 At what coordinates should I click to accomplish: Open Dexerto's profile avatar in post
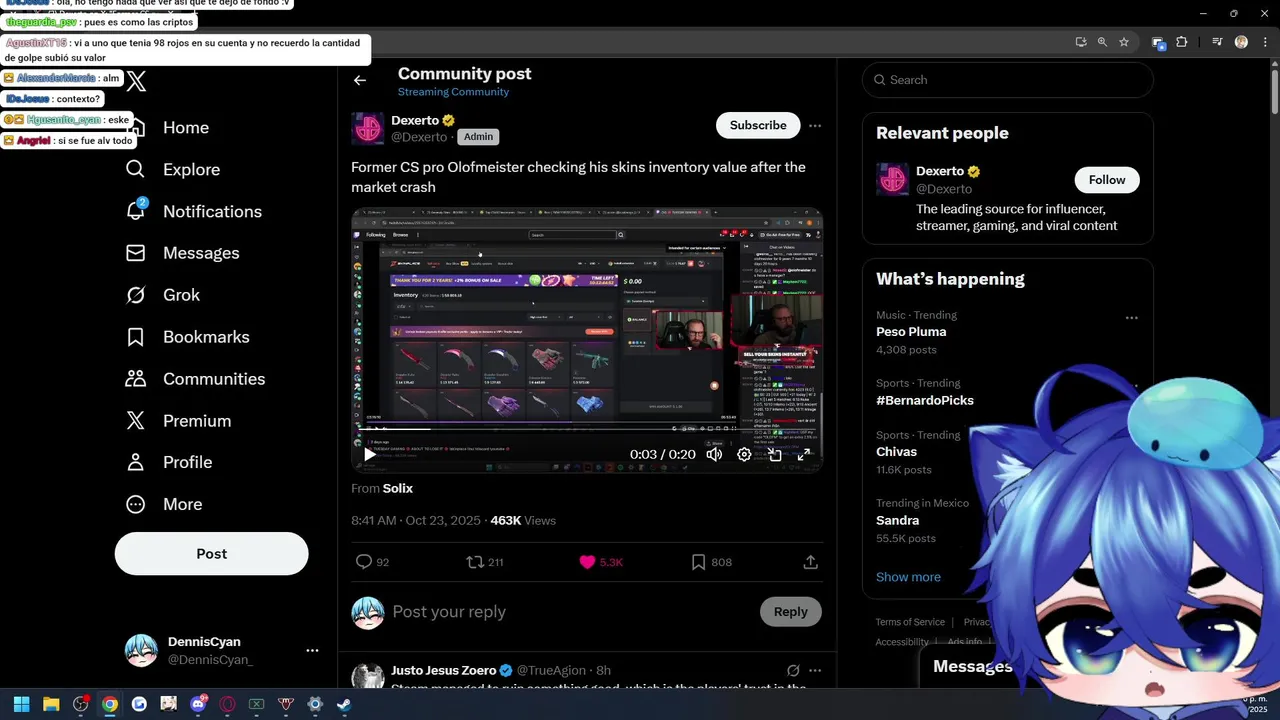click(x=368, y=128)
